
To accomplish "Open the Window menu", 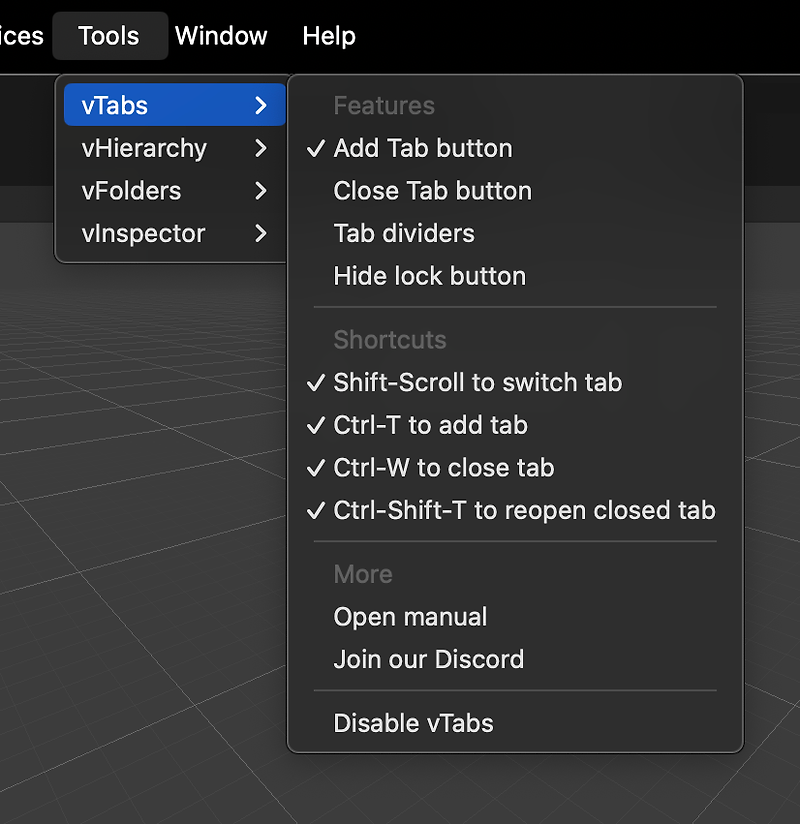I will pos(221,36).
